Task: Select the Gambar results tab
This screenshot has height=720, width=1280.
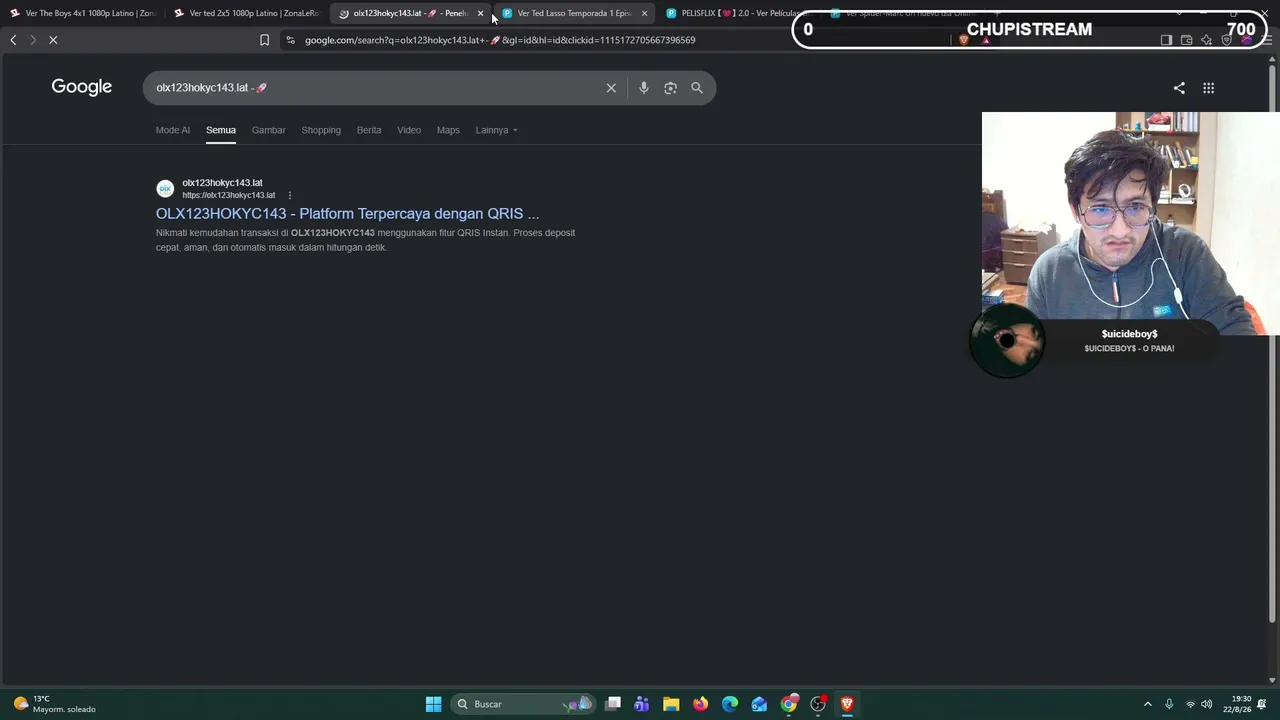Action: [x=268, y=130]
